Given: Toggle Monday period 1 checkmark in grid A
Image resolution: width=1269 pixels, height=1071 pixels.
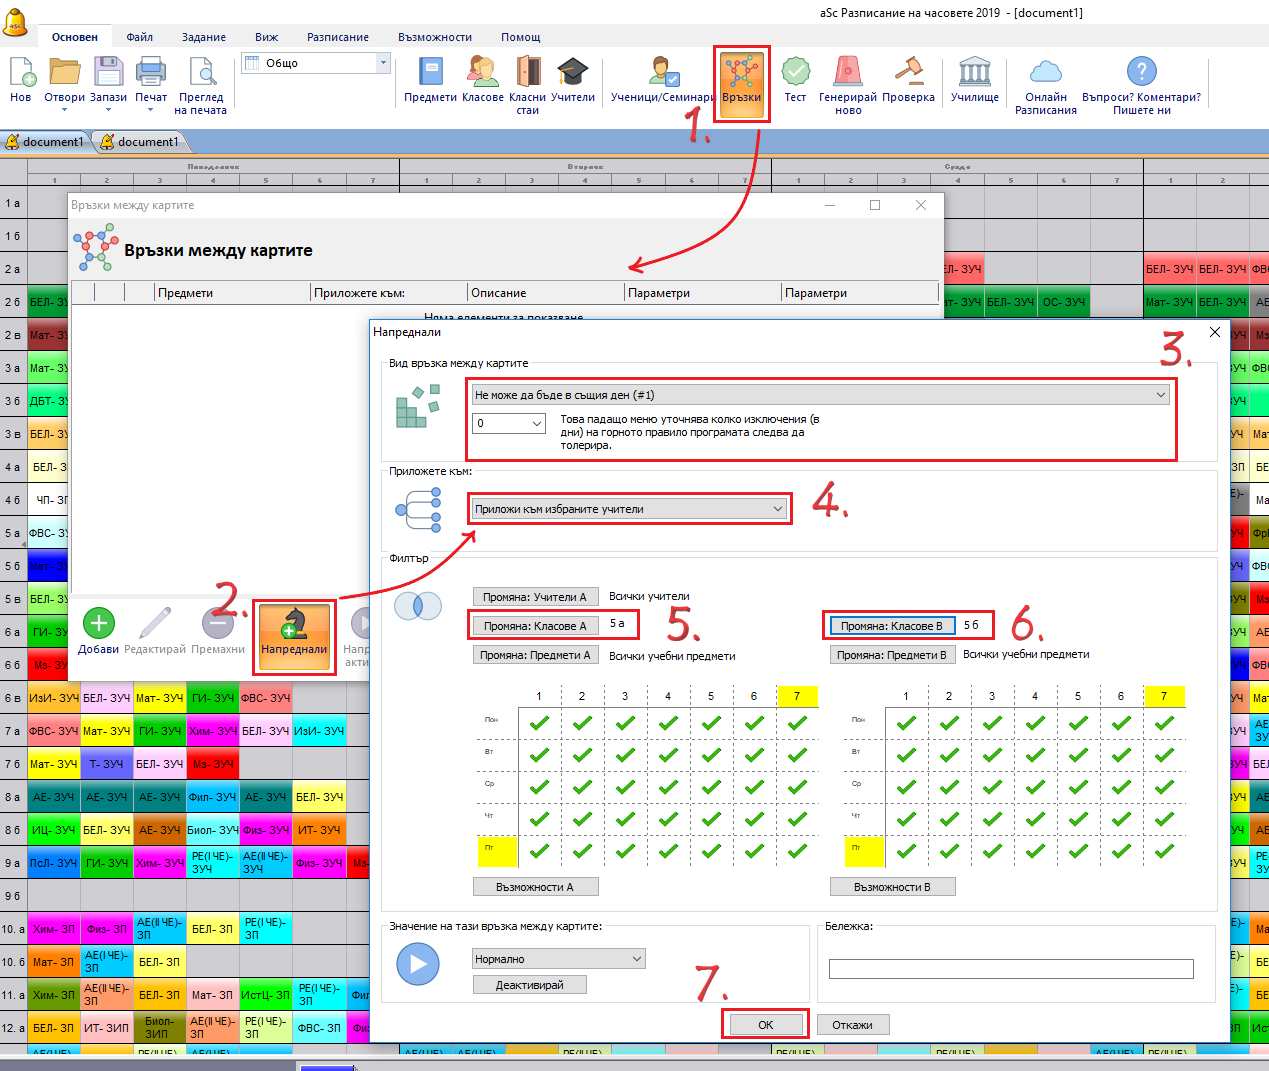Looking at the screenshot, I should pos(539,723).
